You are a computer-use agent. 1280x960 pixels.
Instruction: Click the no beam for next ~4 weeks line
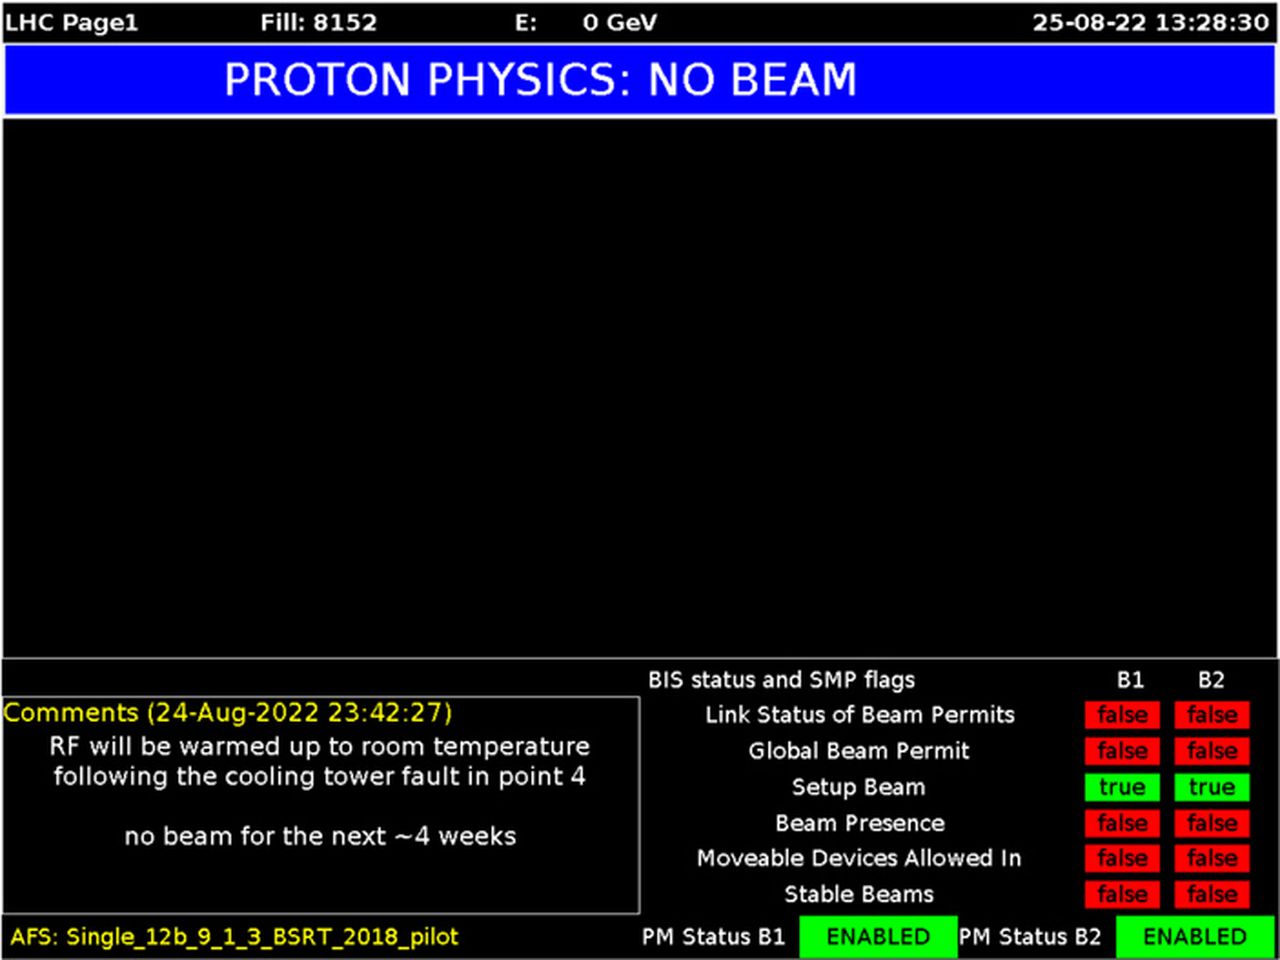pyautogui.click(x=320, y=836)
